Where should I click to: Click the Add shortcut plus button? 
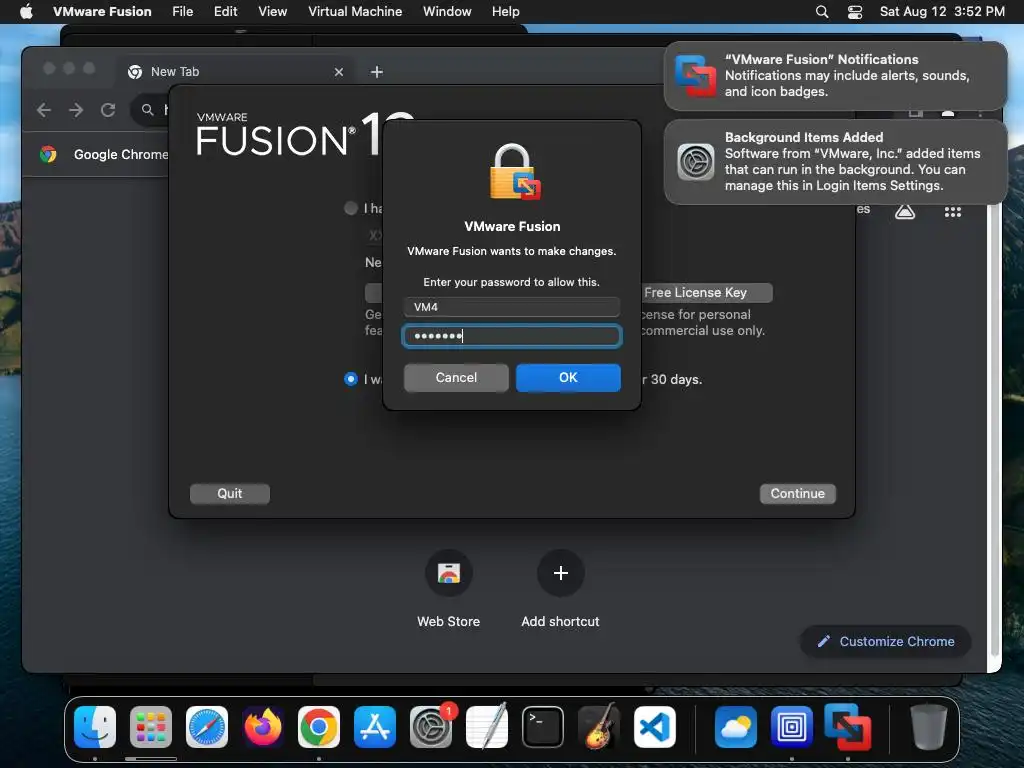click(x=560, y=573)
